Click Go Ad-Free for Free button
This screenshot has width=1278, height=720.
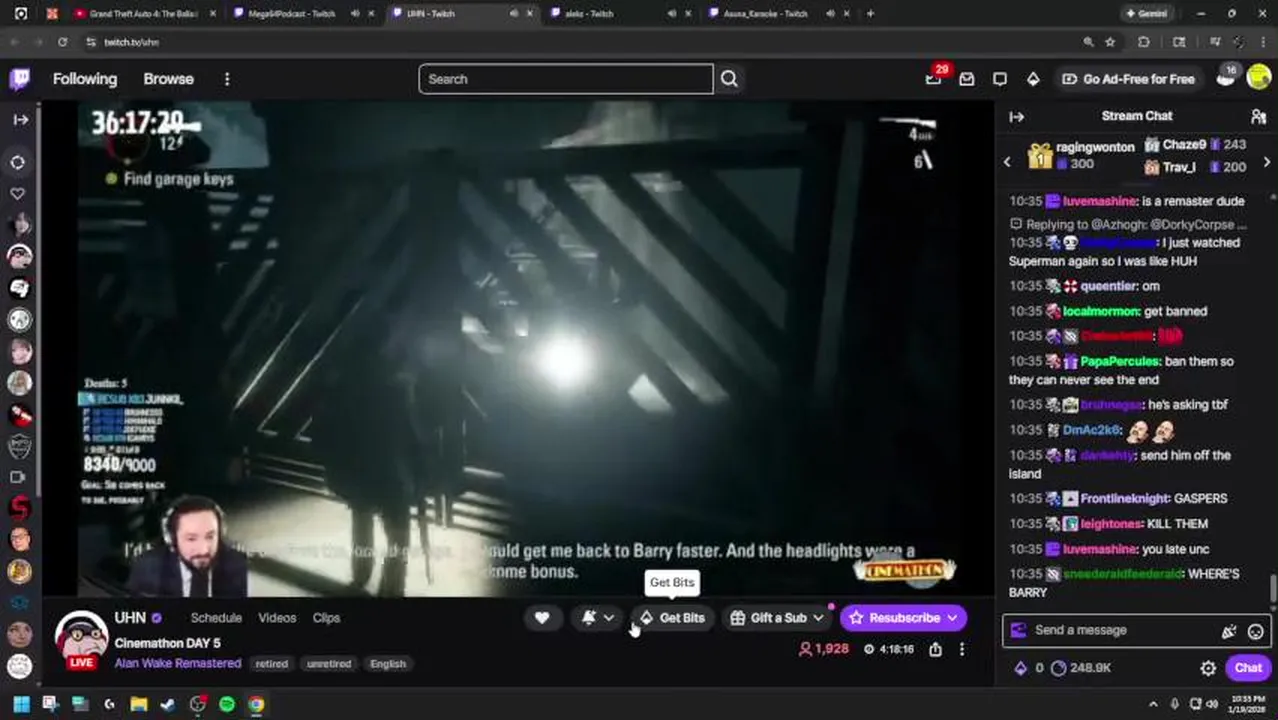click(1128, 79)
